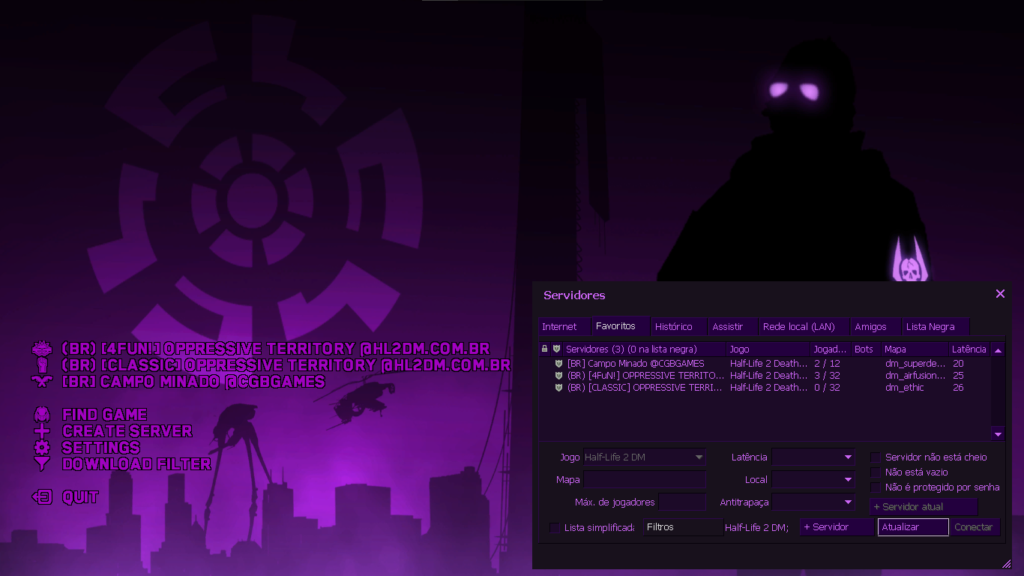This screenshot has height=576, width=1024.
Task: Enable 'Servidor não está cheio' checkbox
Action: [876, 457]
